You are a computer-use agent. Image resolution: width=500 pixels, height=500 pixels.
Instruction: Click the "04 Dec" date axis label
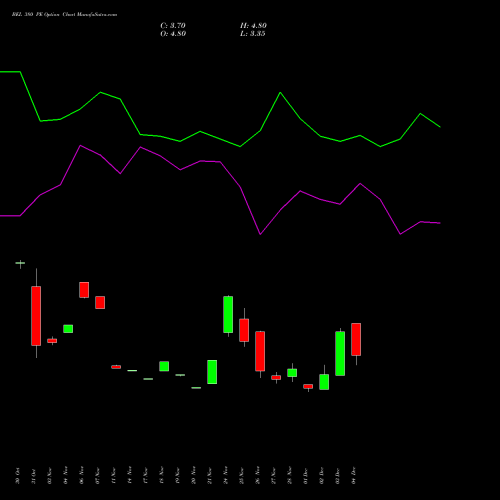pyautogui.click(x=354, y=476)
